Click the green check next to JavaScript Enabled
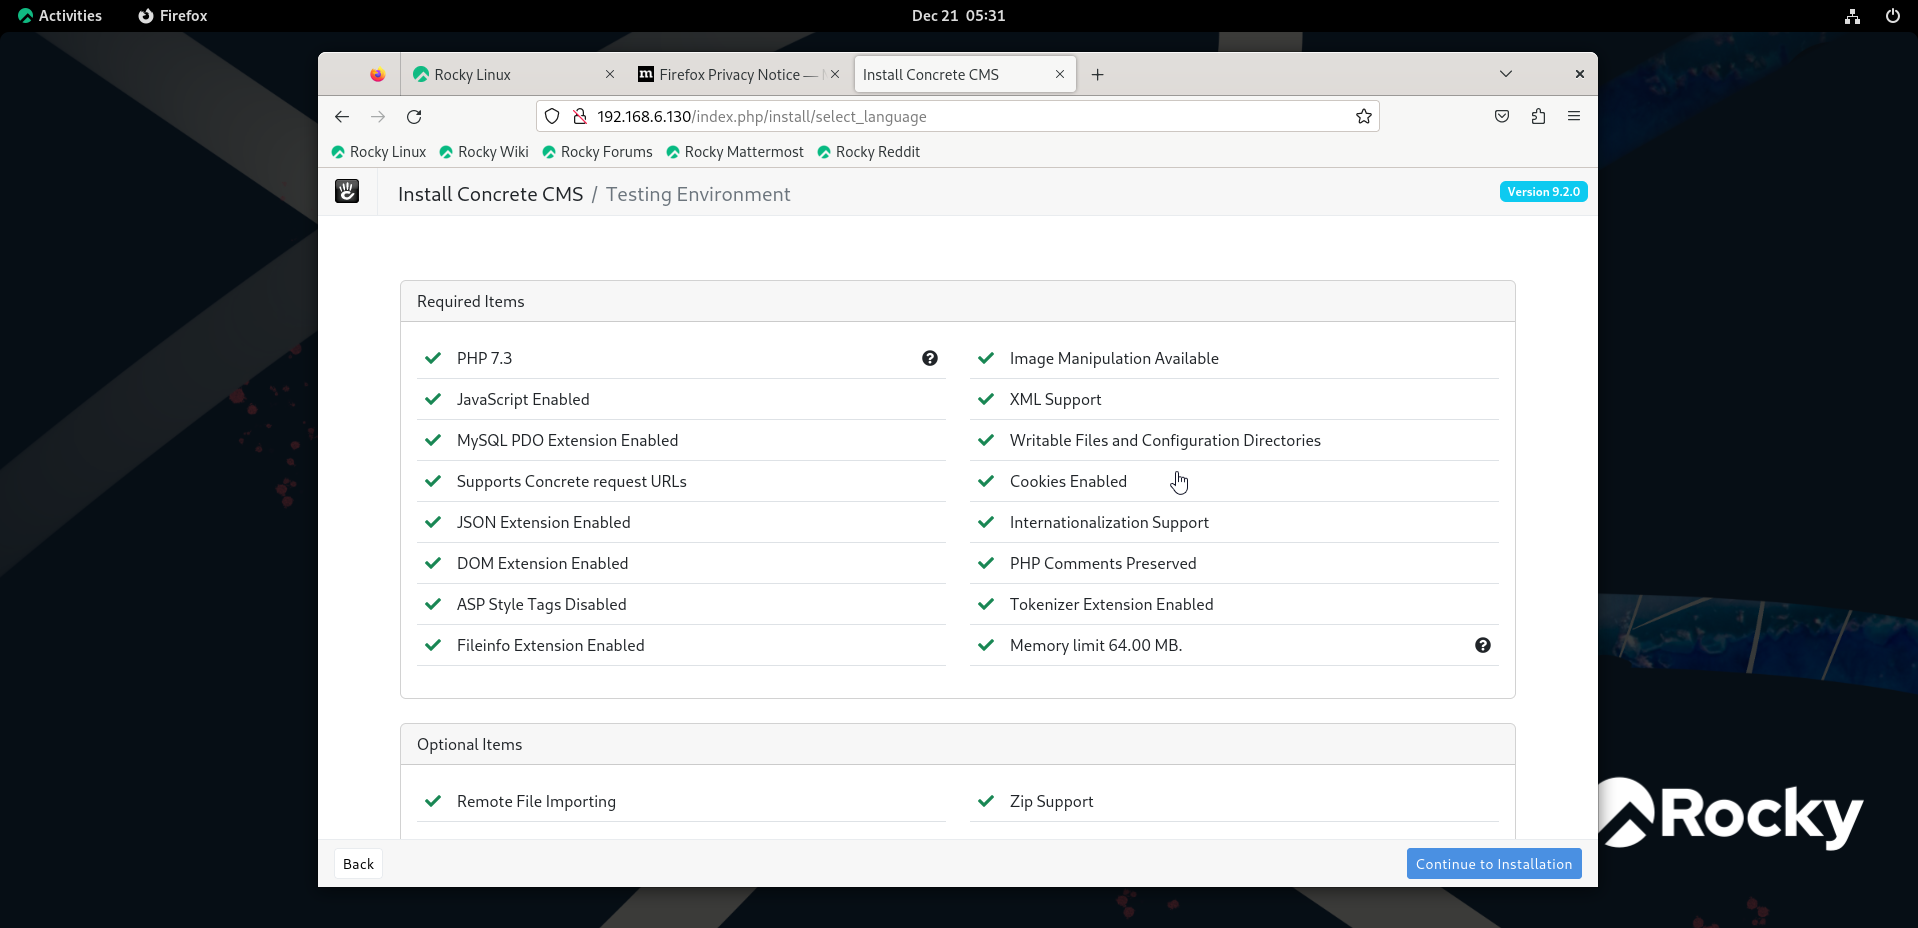 click(x=433, y=399)
